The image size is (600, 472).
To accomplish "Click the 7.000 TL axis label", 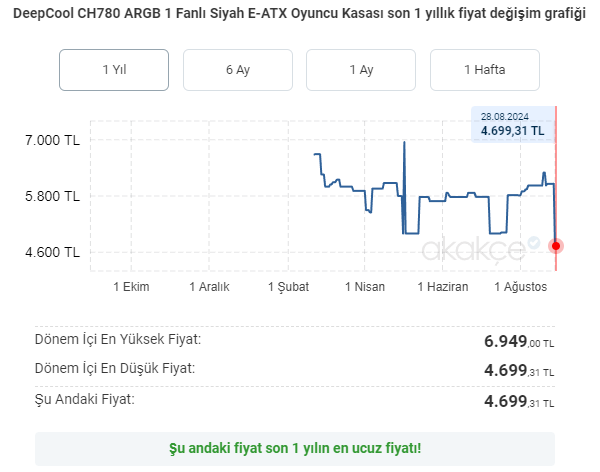I will 51,140.
